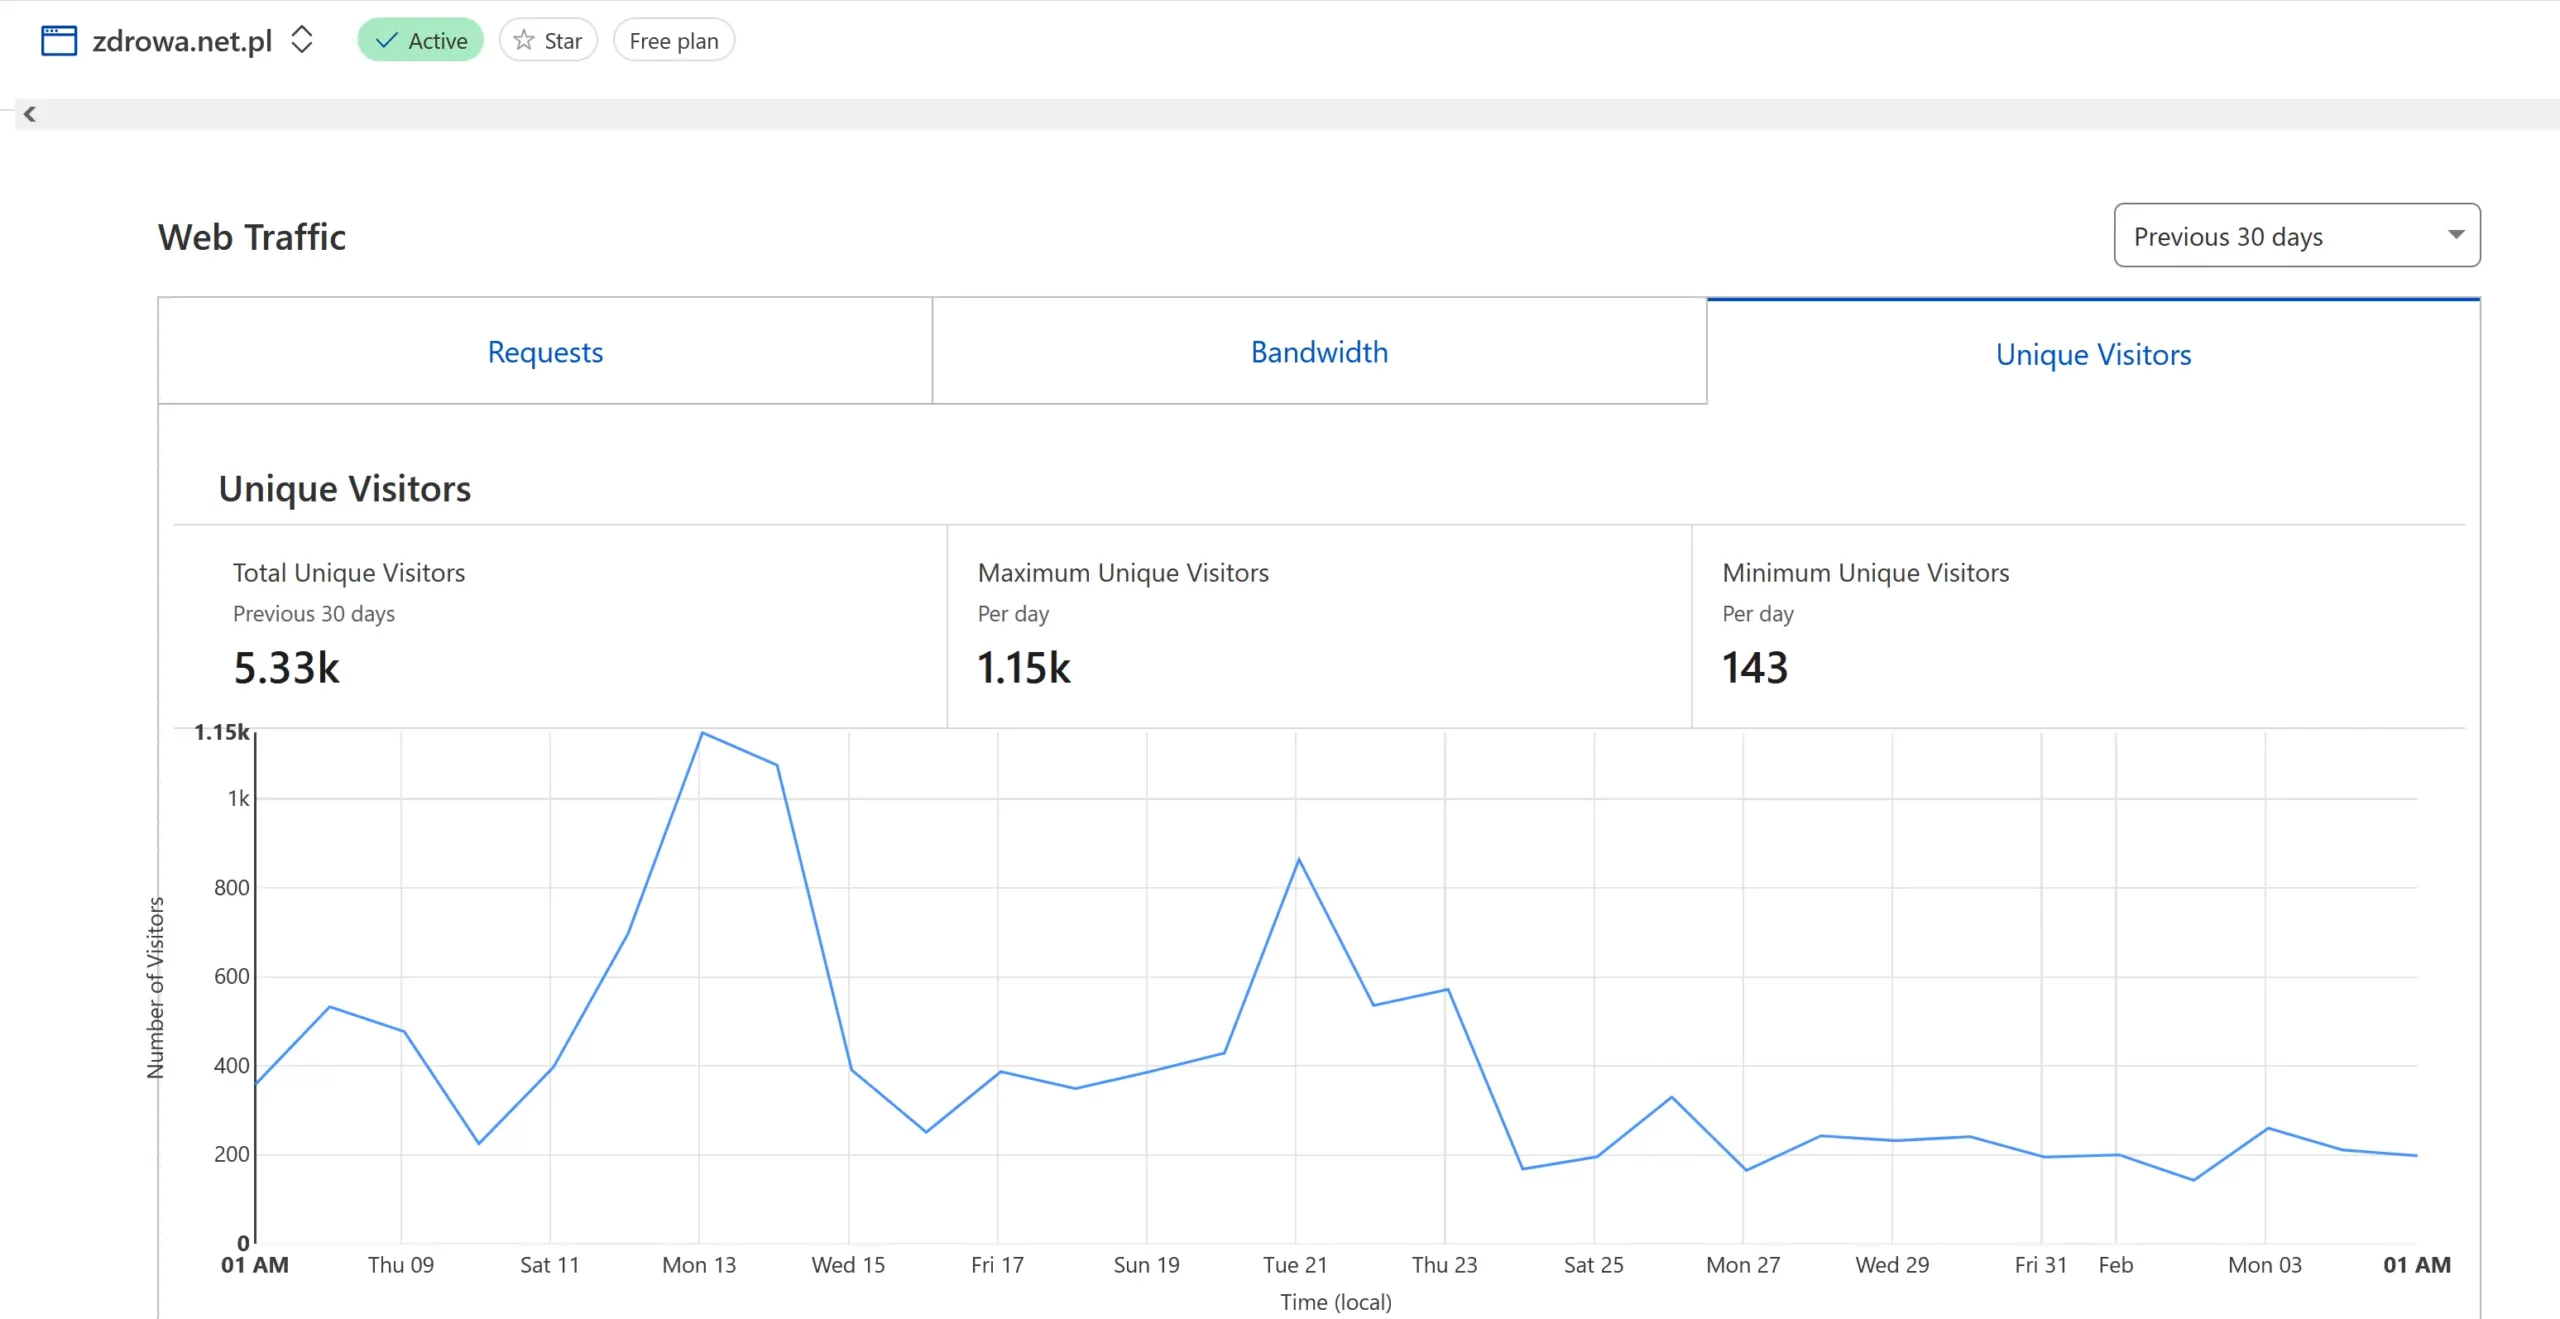Click the Active status checkmark badge
This screenshot has height=1319, width=2560.
(420, 41)
